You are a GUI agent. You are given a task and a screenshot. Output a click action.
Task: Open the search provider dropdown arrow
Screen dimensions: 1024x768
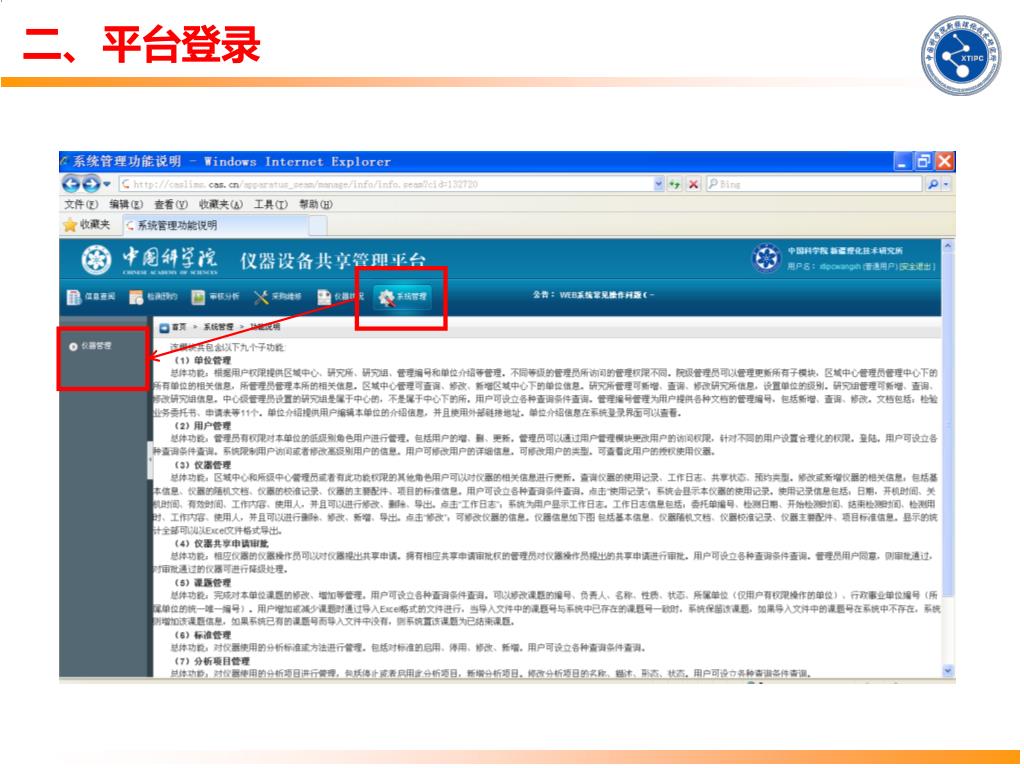point(946,184)
